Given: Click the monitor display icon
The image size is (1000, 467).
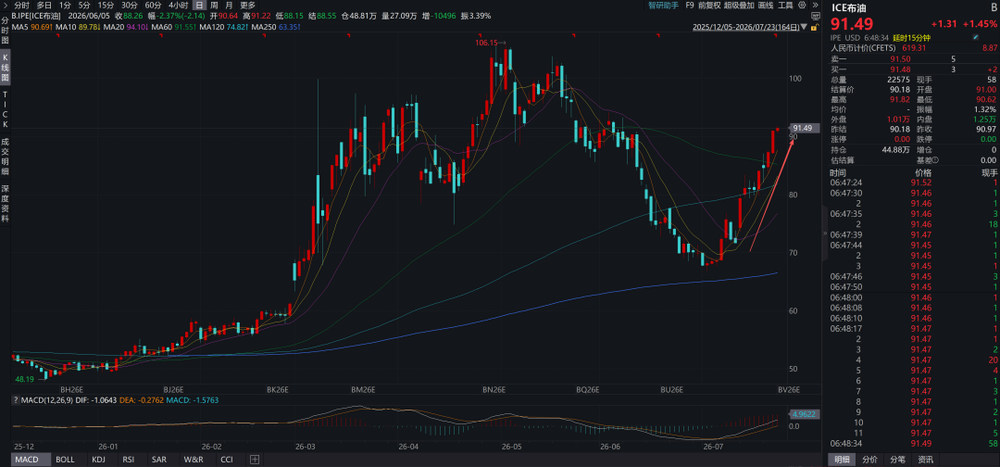Looking at the screenshot, I should (x=816, y=16).
